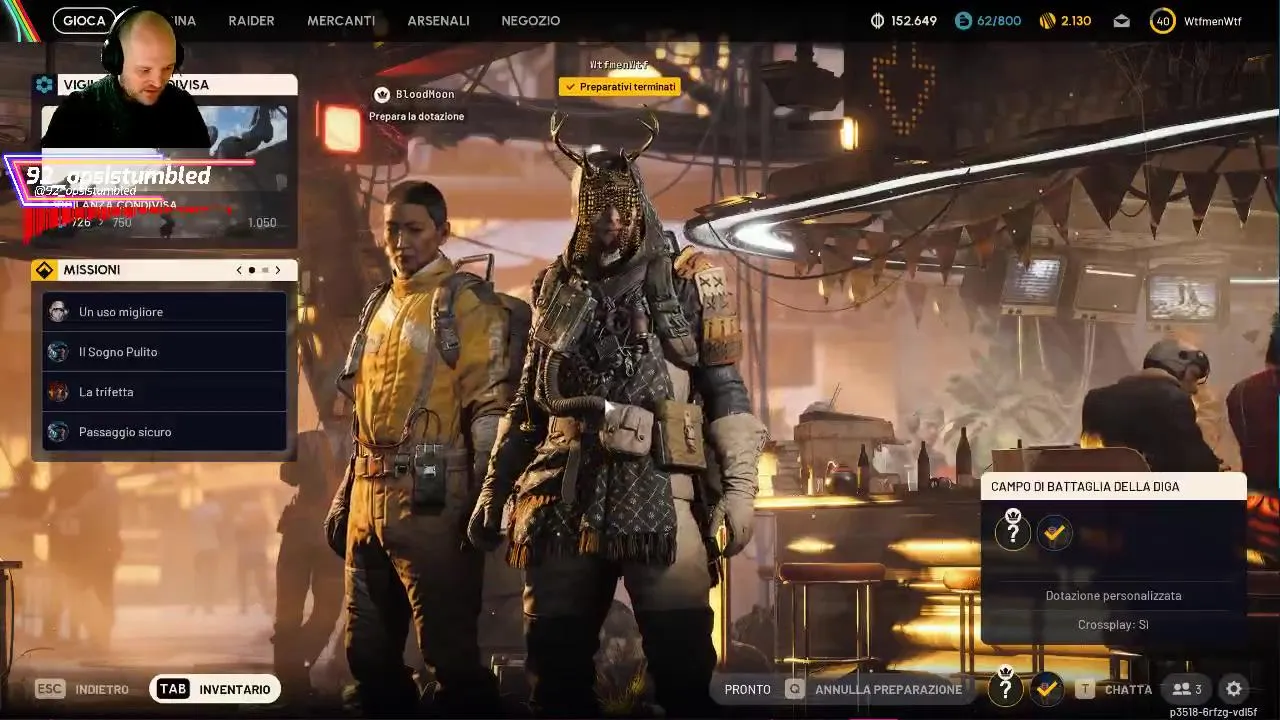The height and width of the screenshot is (720, 1280).
Task: Open mission Passaggio sicuro
Action: coord(164,432)
